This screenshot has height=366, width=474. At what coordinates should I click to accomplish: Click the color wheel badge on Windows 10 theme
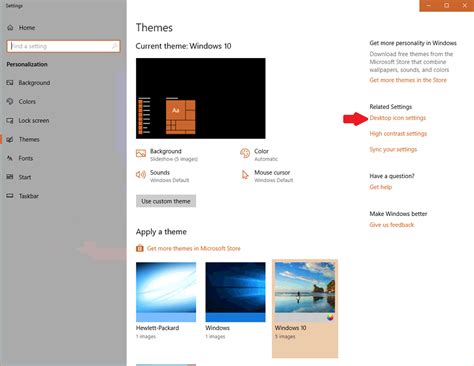coord(330,317)
